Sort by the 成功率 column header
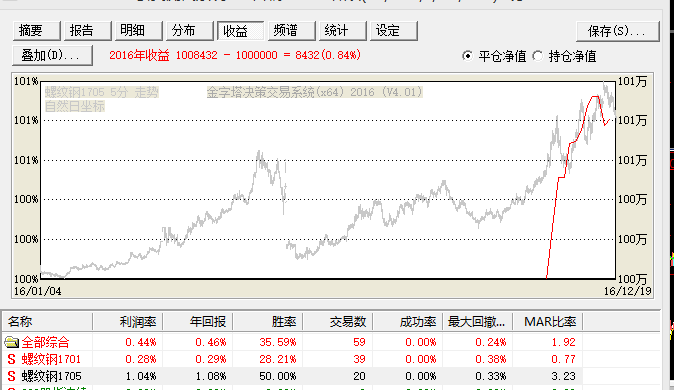 pos(407,322)
